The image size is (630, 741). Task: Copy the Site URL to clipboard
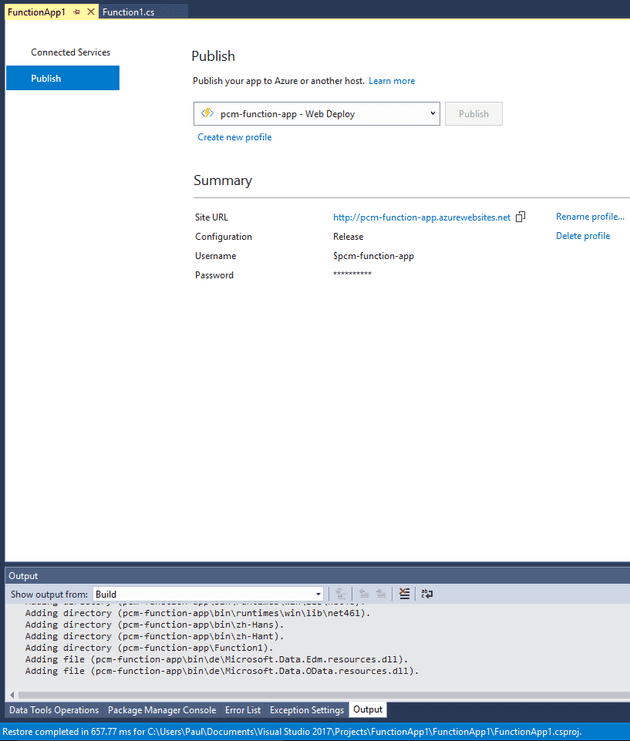tap(520, 217)
